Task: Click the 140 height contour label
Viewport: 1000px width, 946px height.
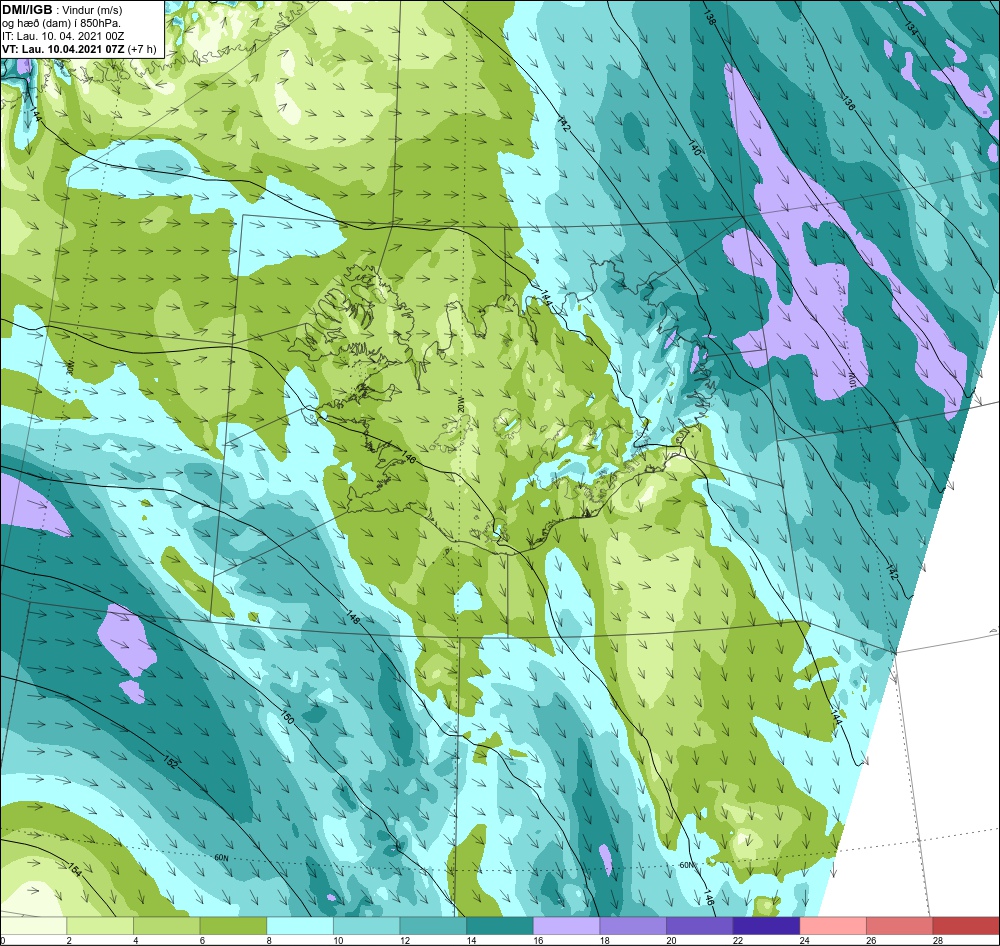Action: [x=695, y=148]
